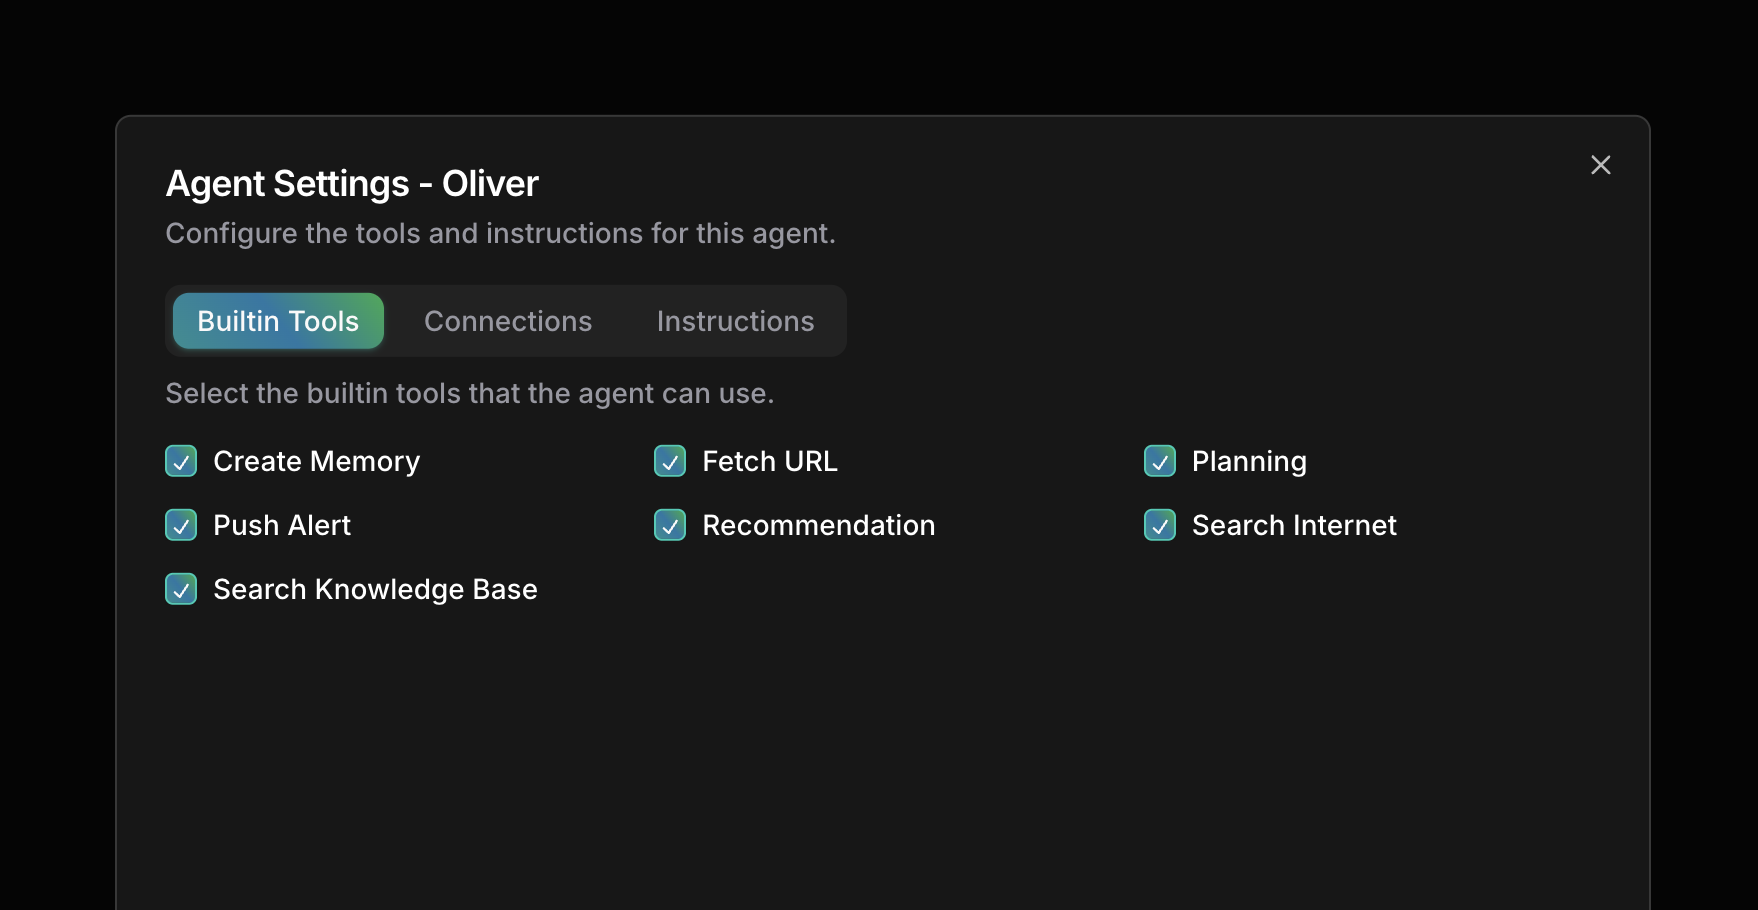Click the Create Memory label text
The width and height of the screenshot is (1758, 910).
tap(315, 461)
